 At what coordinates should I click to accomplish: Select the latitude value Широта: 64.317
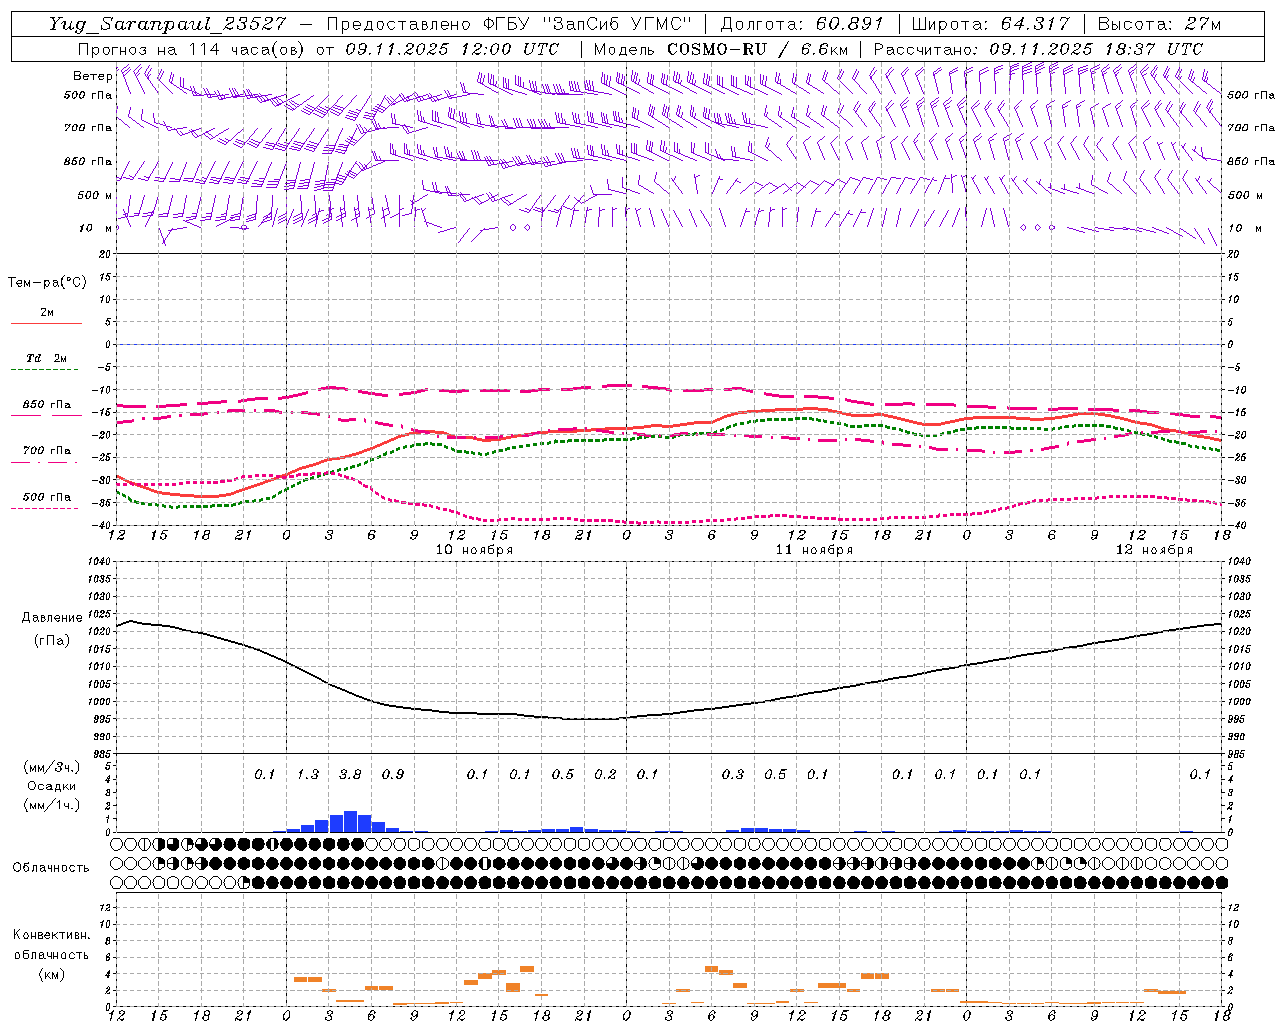point(990,23)
